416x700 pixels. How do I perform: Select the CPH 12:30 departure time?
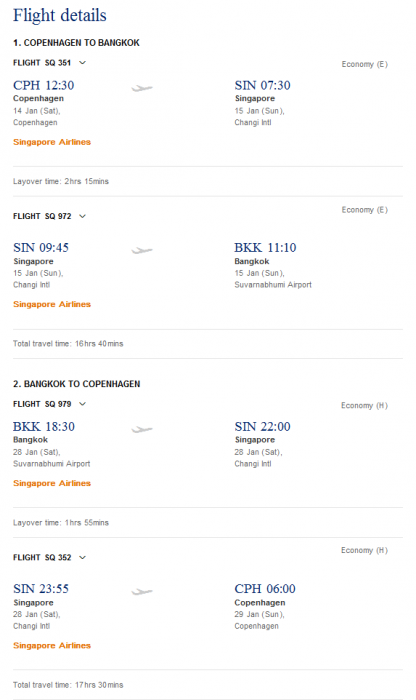(x=44, y=85)
